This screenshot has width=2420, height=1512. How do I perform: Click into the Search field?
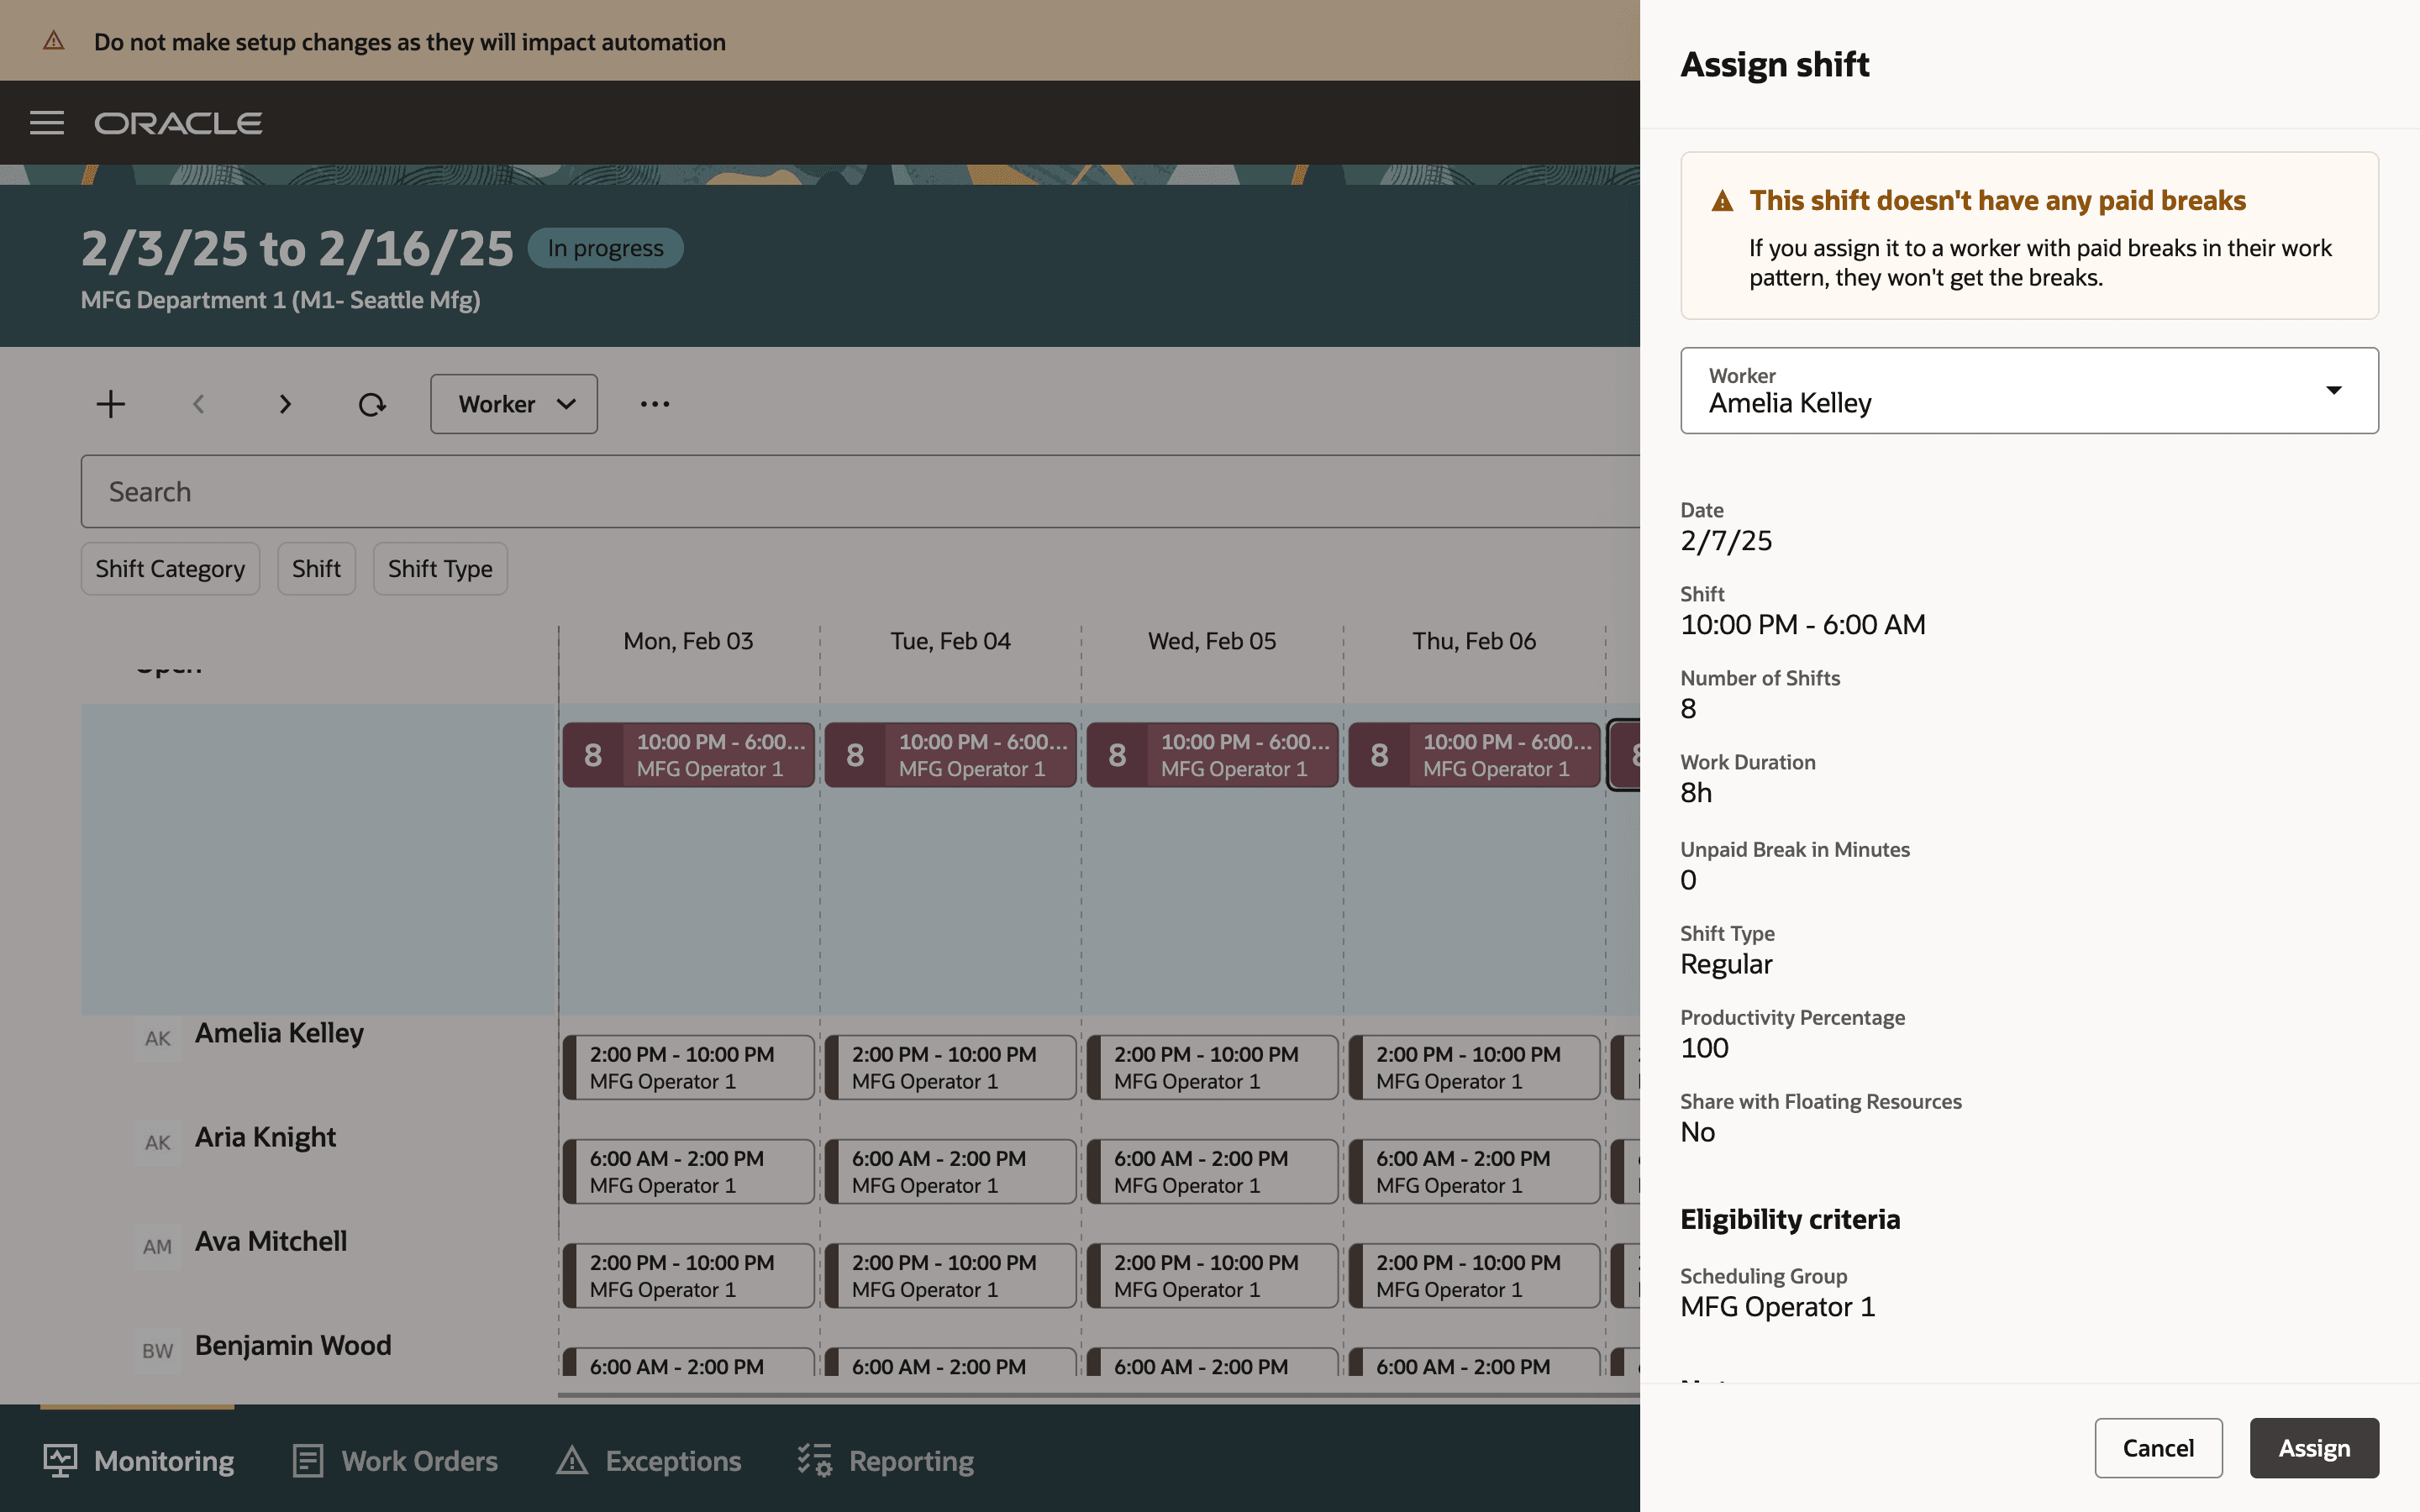(860, 492)
